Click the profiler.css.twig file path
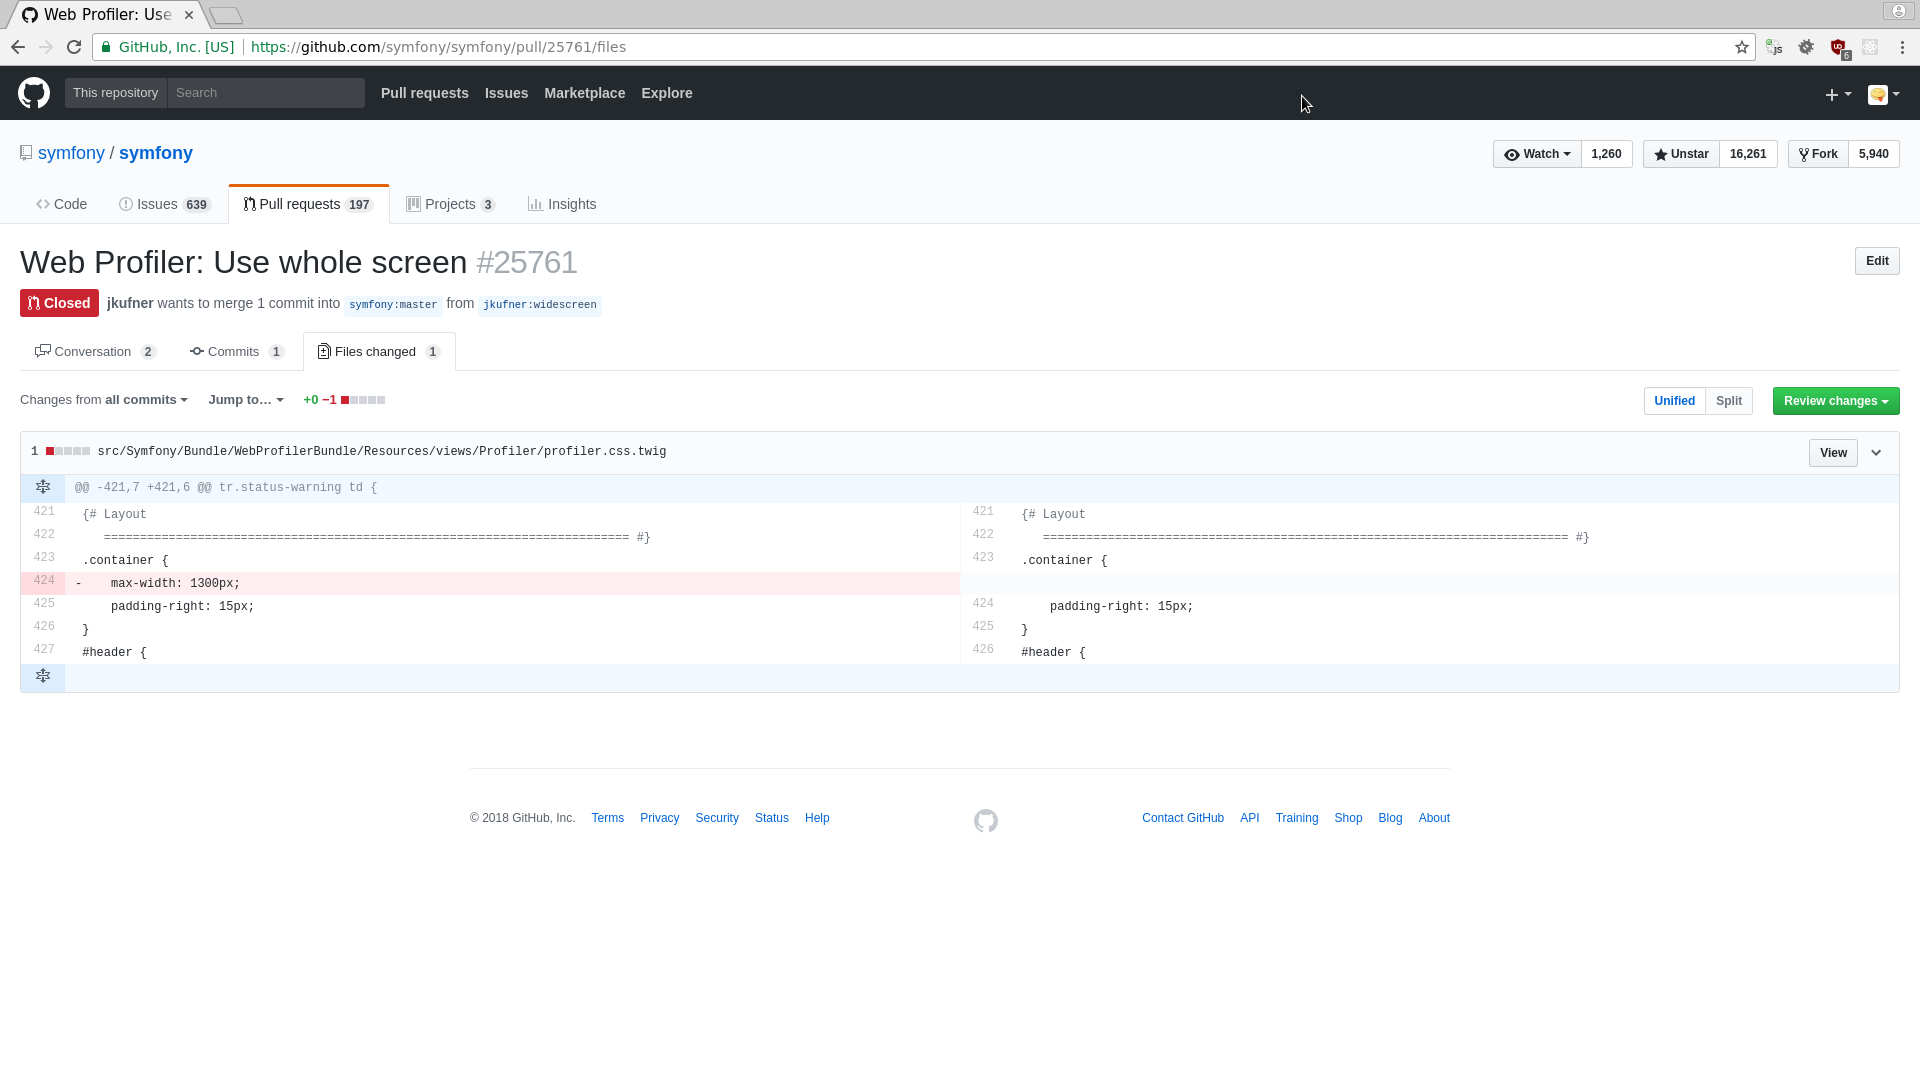 coord(382,452)
